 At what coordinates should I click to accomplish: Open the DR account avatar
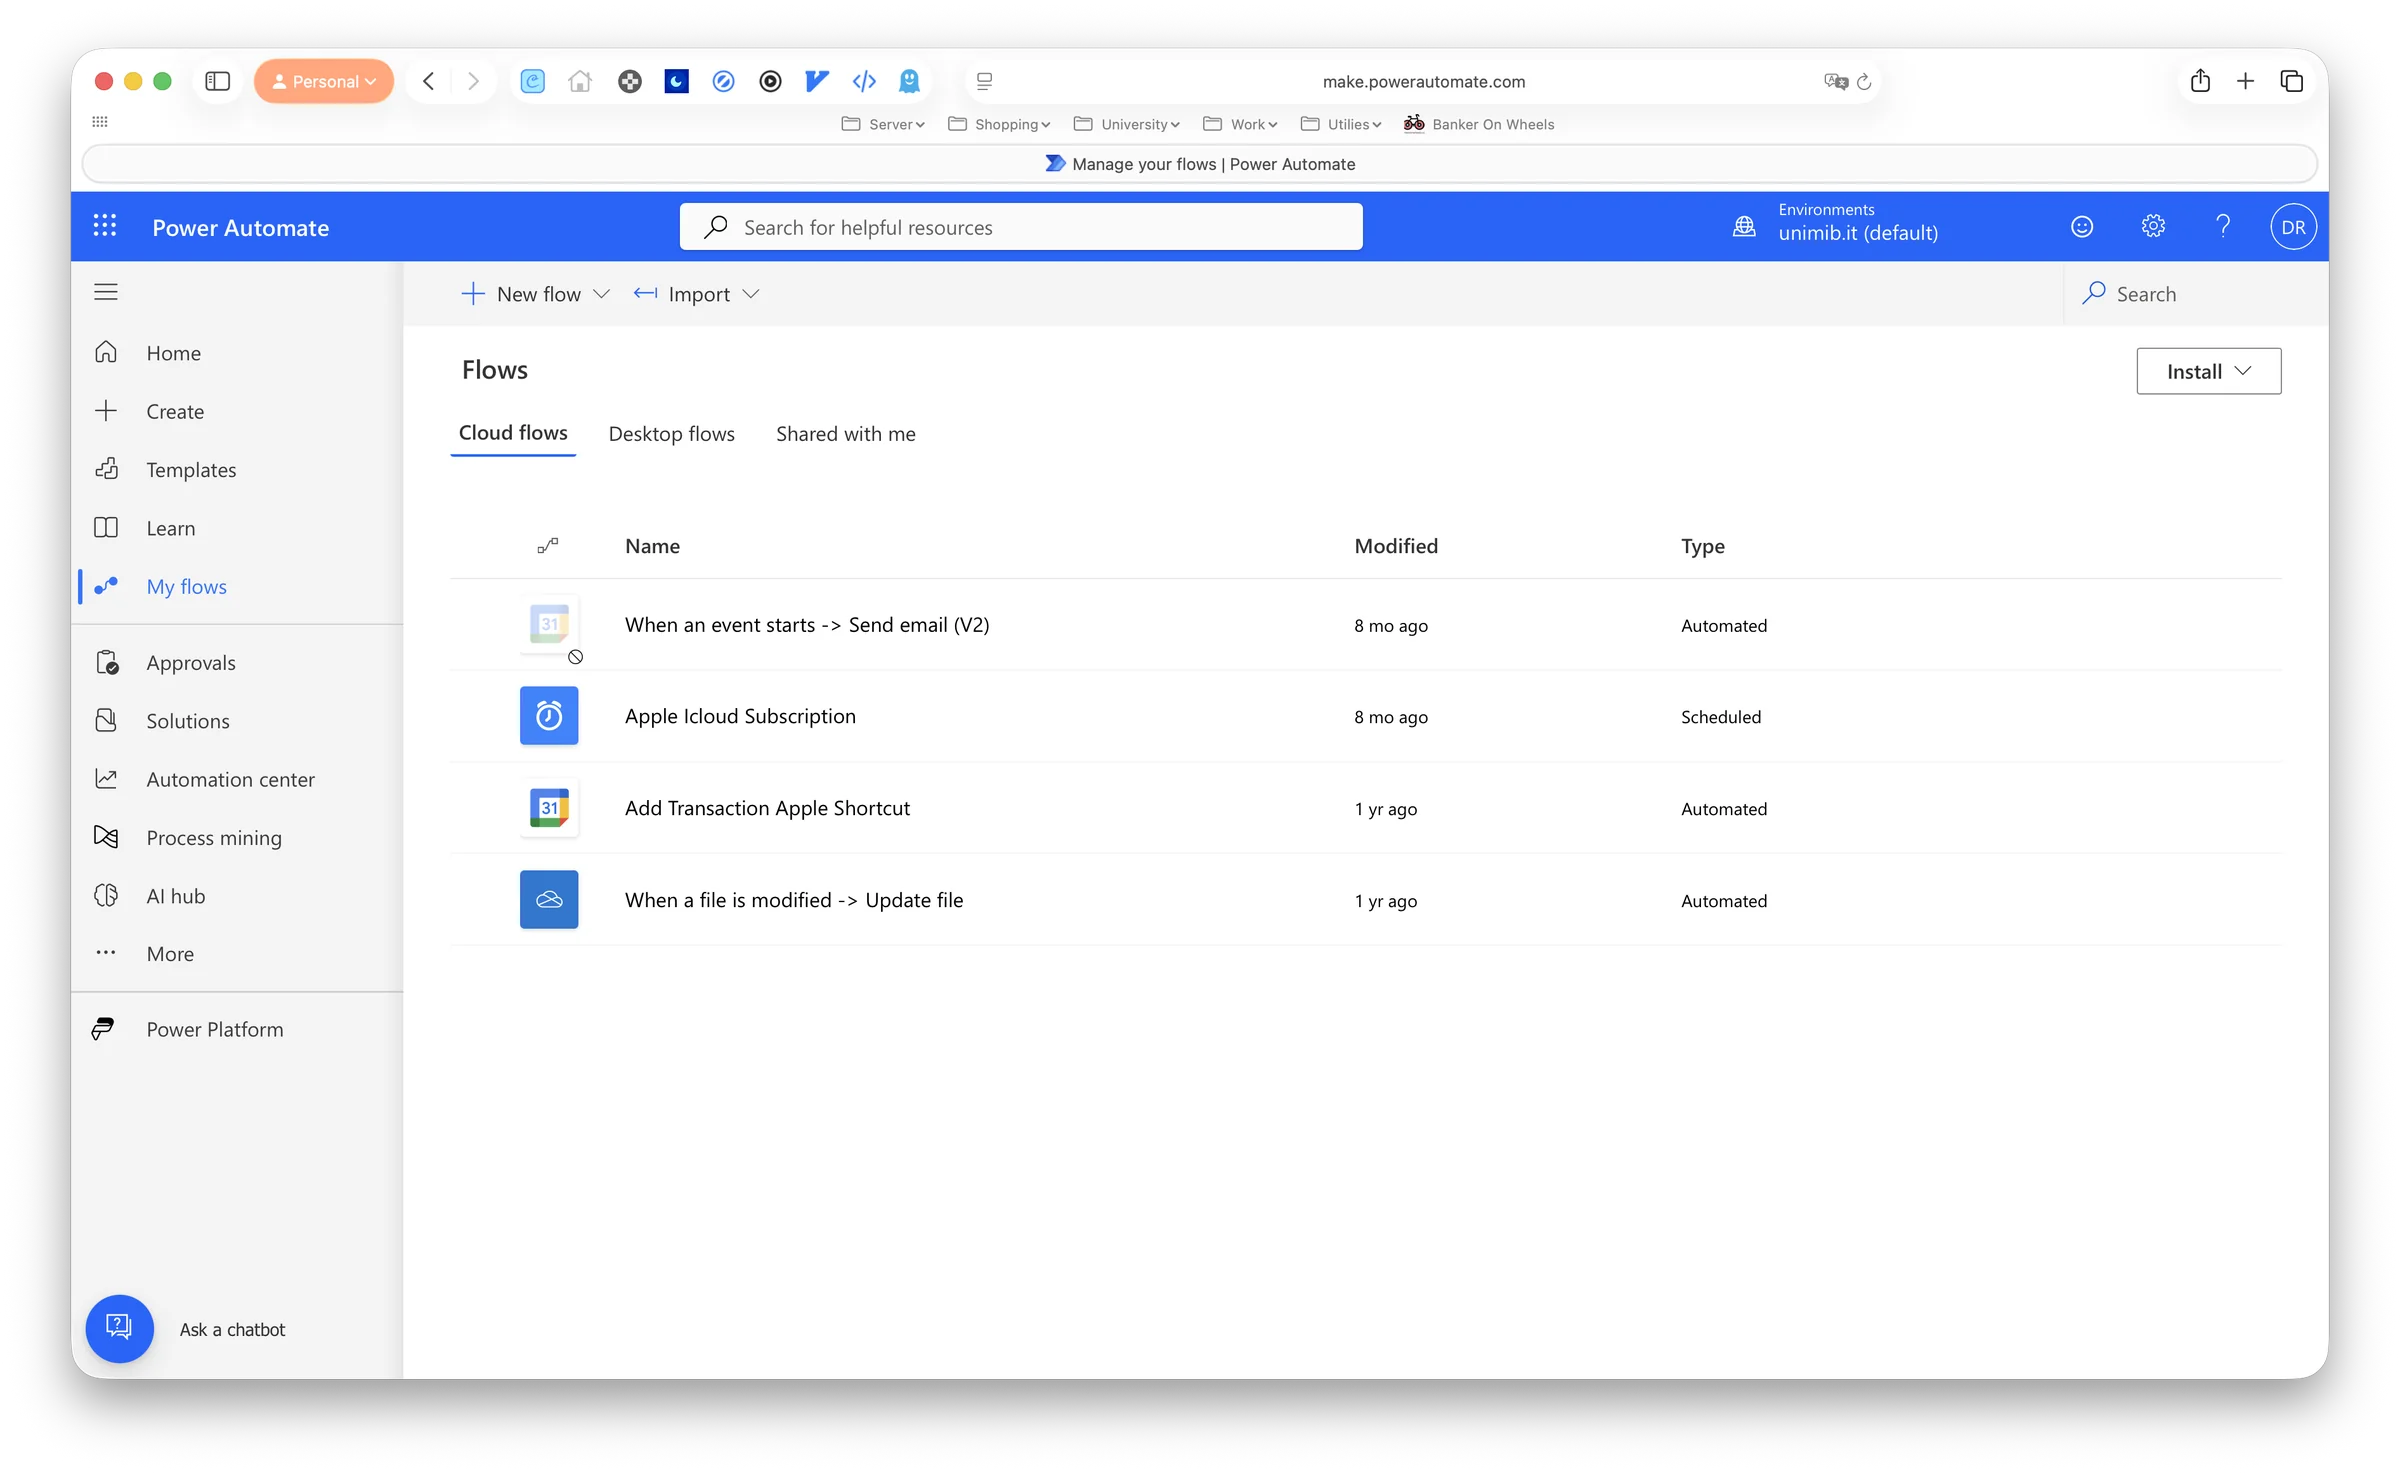click(2293, 227)
